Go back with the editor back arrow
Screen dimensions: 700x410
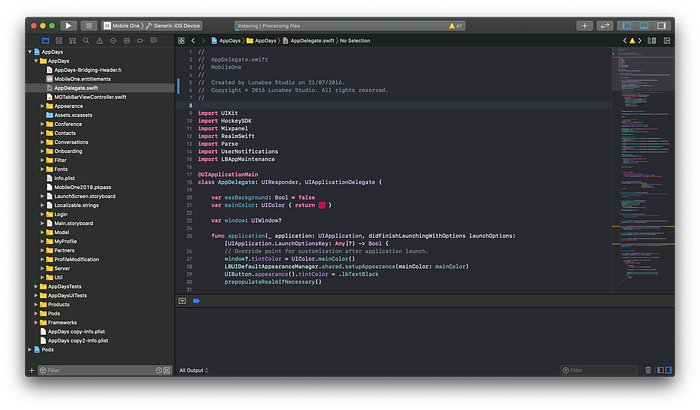pos(192,41)
